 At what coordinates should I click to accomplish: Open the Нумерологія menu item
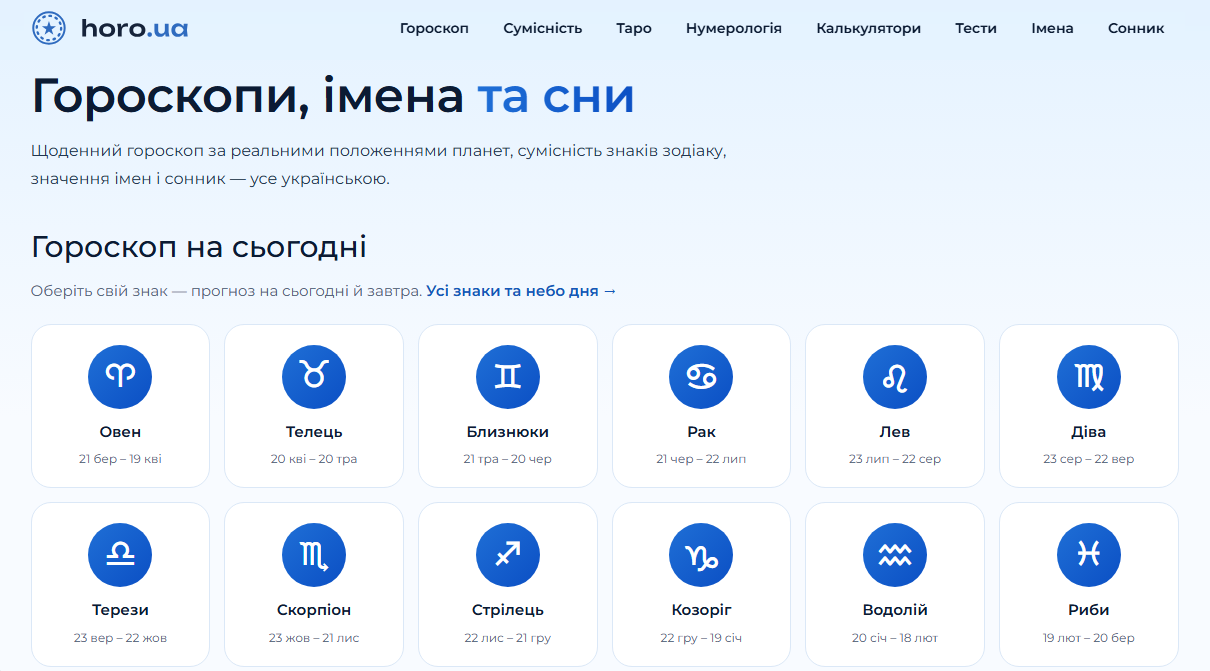(x=734, y=28)
